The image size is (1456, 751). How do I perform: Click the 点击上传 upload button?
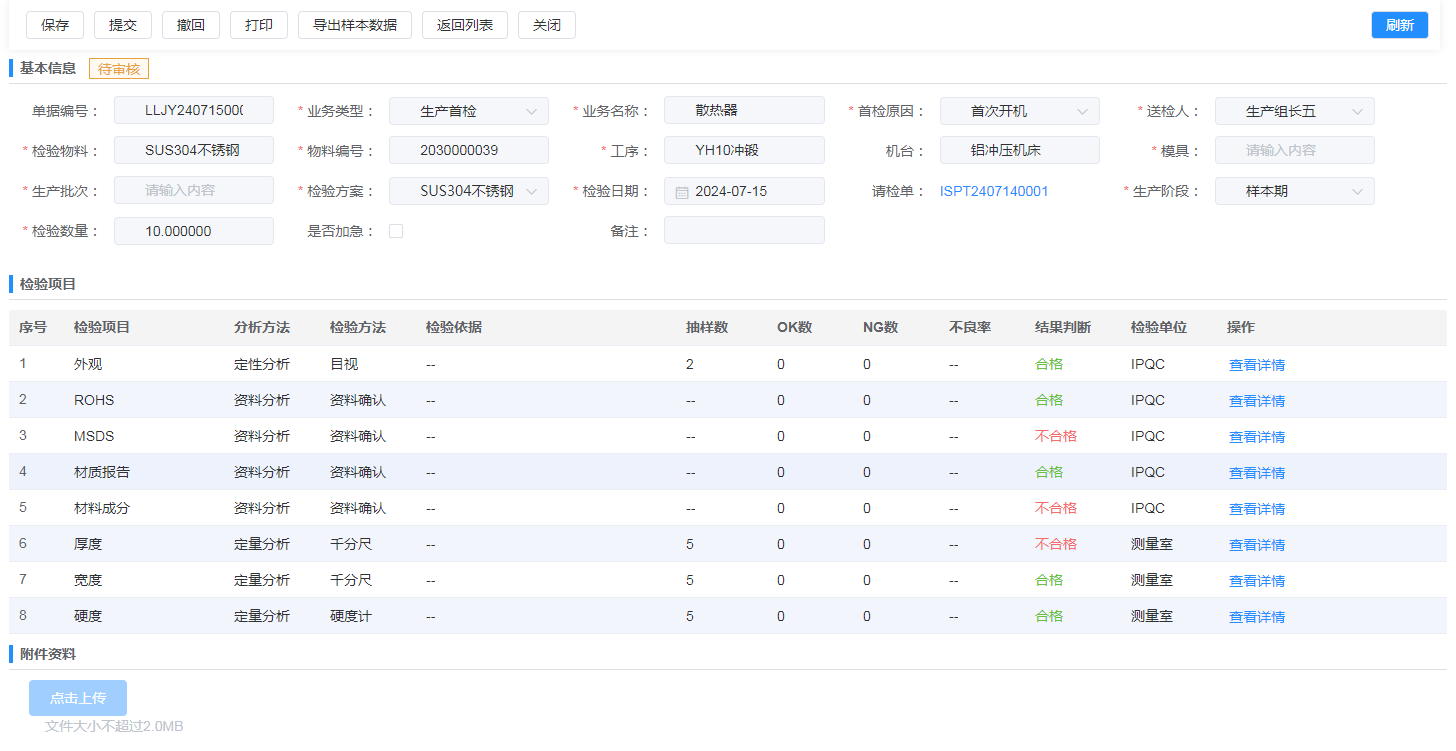tap(78, 698)
